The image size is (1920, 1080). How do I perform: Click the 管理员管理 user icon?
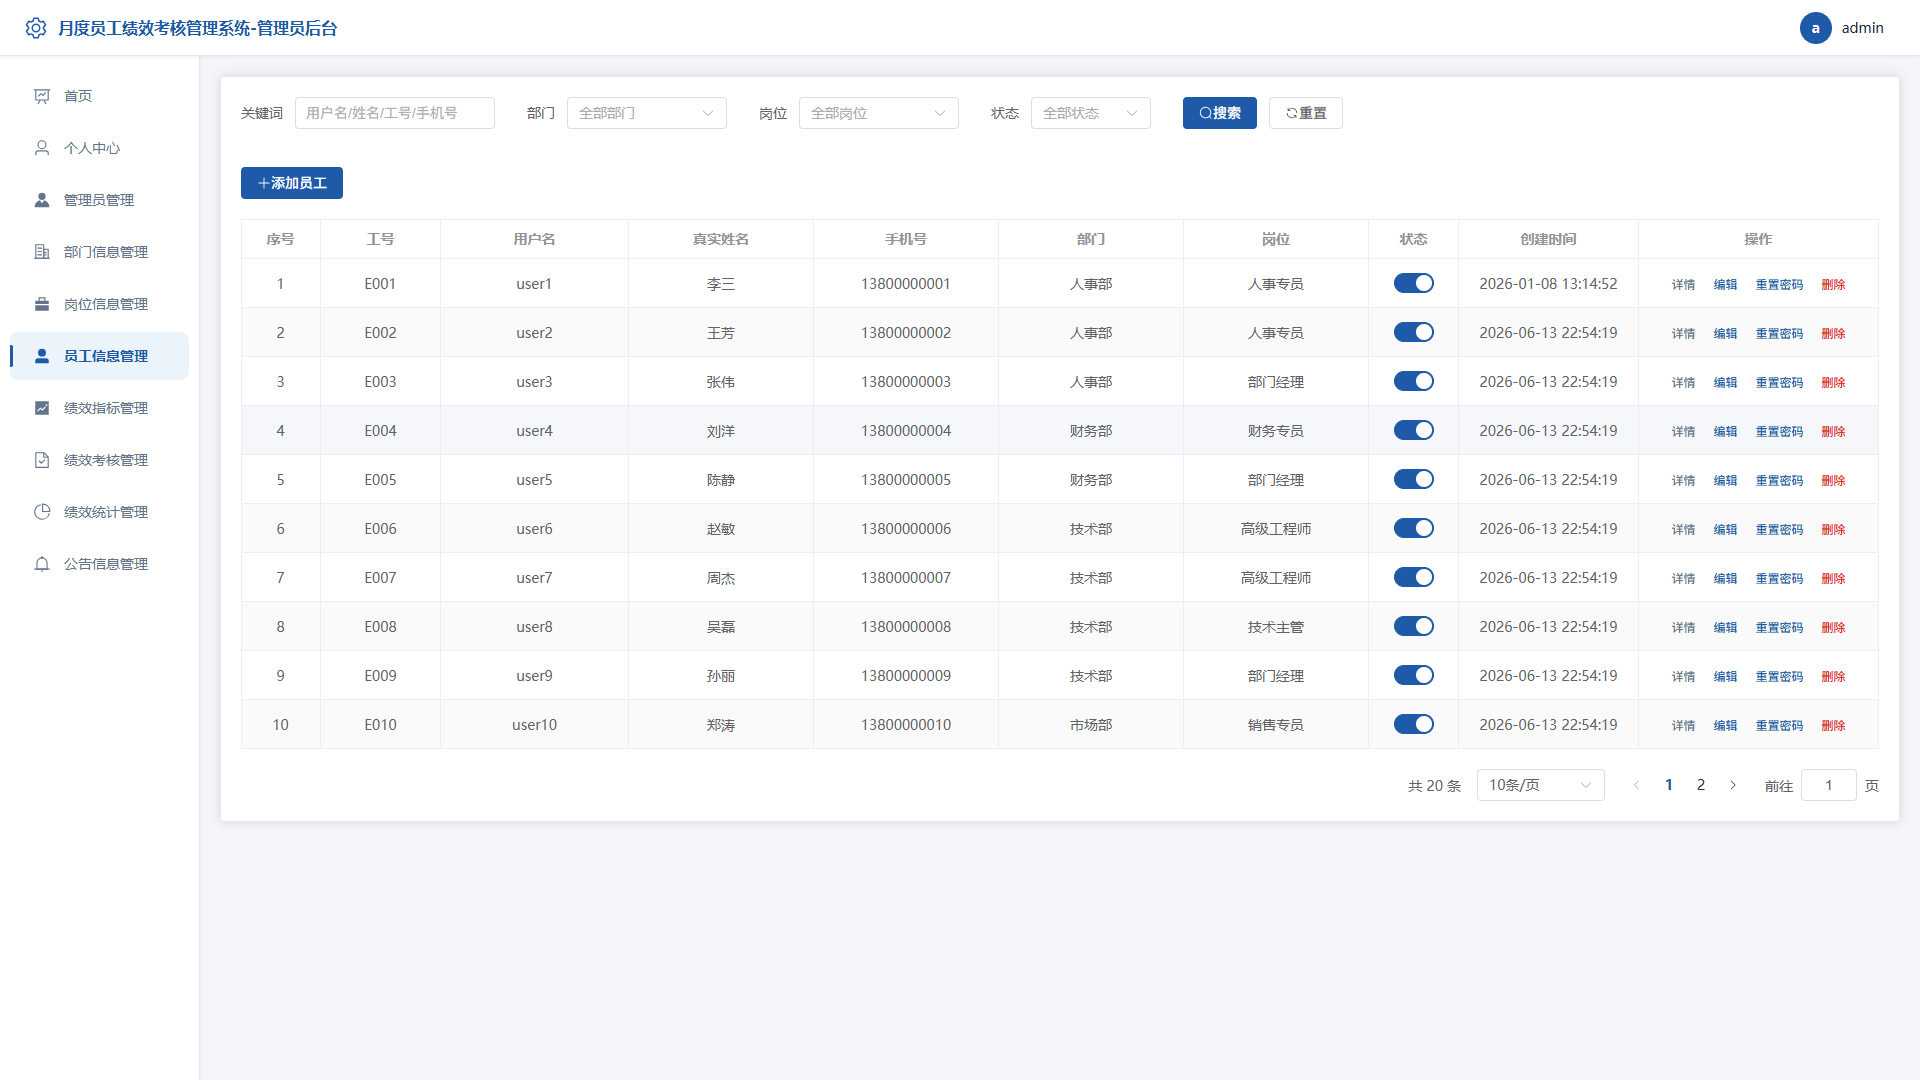pyautogui.click(x=42, y=200)
